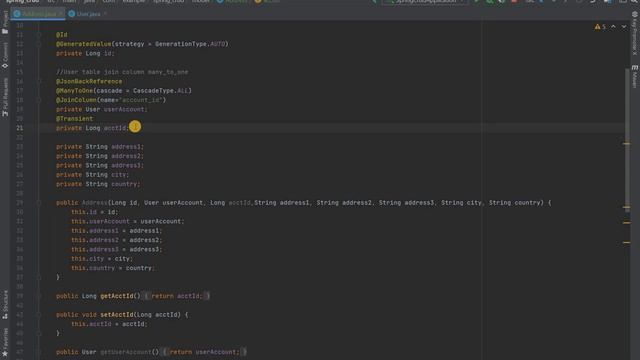Viewport: 640px width, 360px height.
Task: Go to next highlighted problem arrow
Action: [624, 27]
